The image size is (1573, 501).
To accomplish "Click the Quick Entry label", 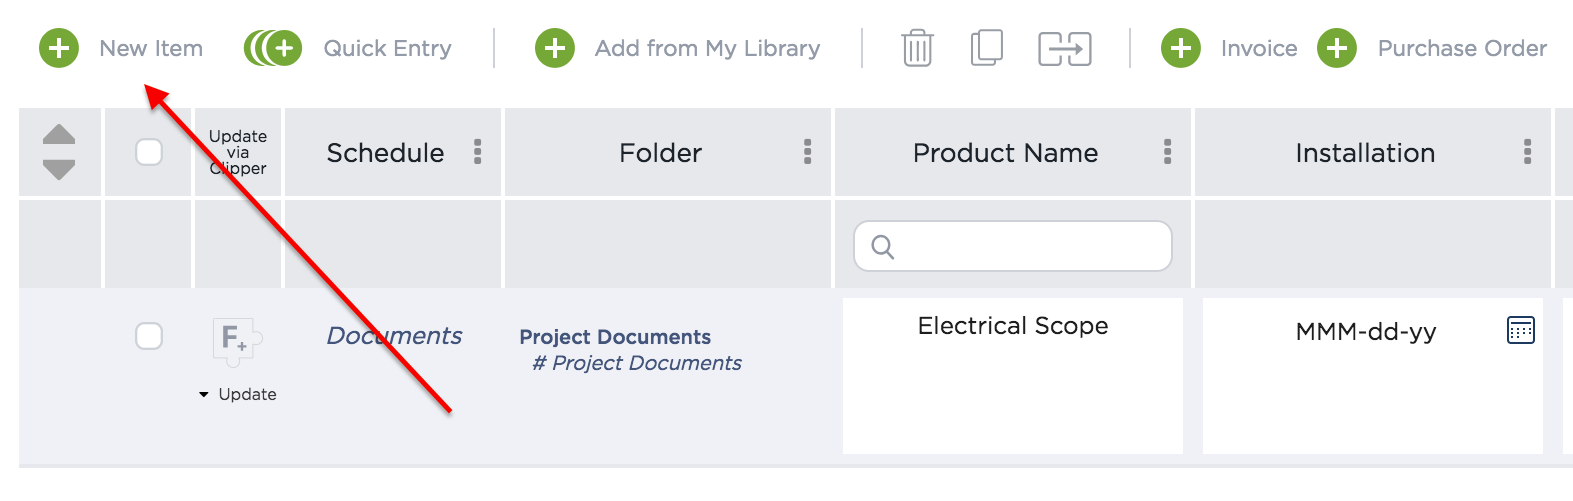I will [x=387, y=48].
